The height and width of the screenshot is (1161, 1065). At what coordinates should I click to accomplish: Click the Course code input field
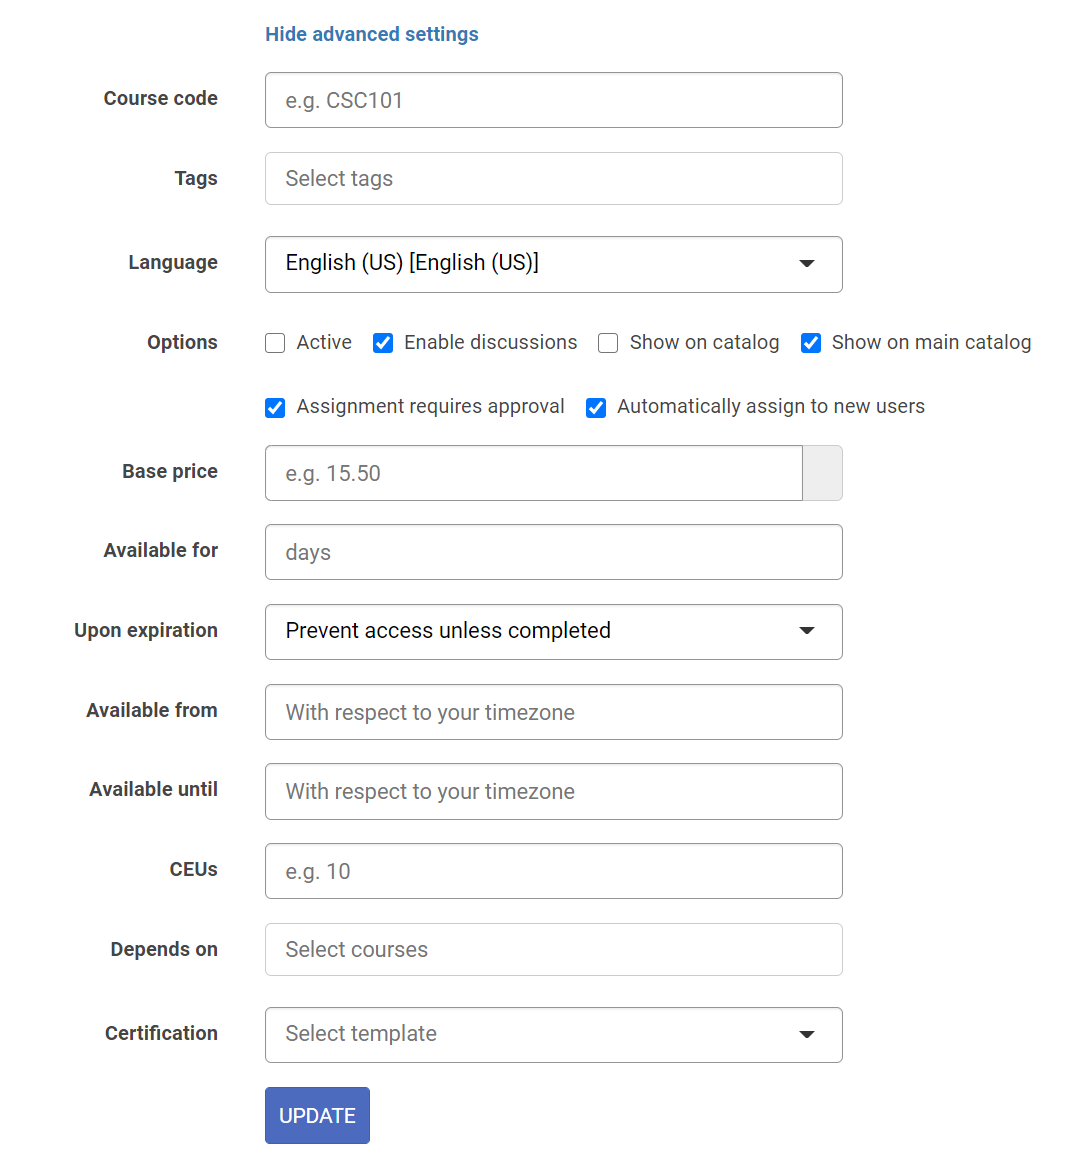point(553,100)
